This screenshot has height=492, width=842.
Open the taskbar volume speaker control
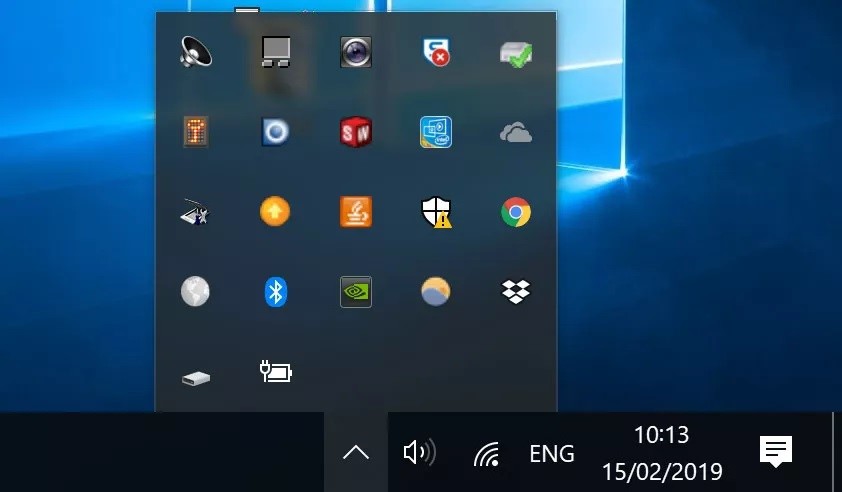coord(419,453)
